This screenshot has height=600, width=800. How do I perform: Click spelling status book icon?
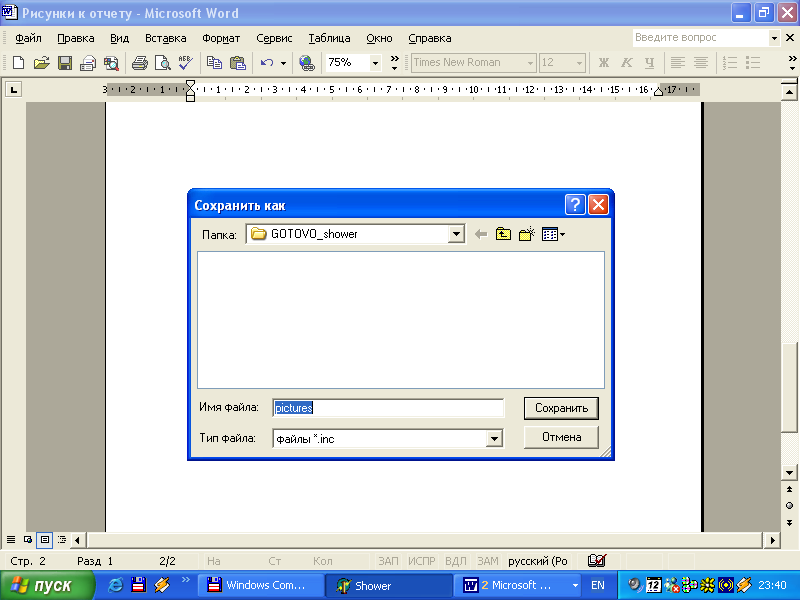point(596,561)
